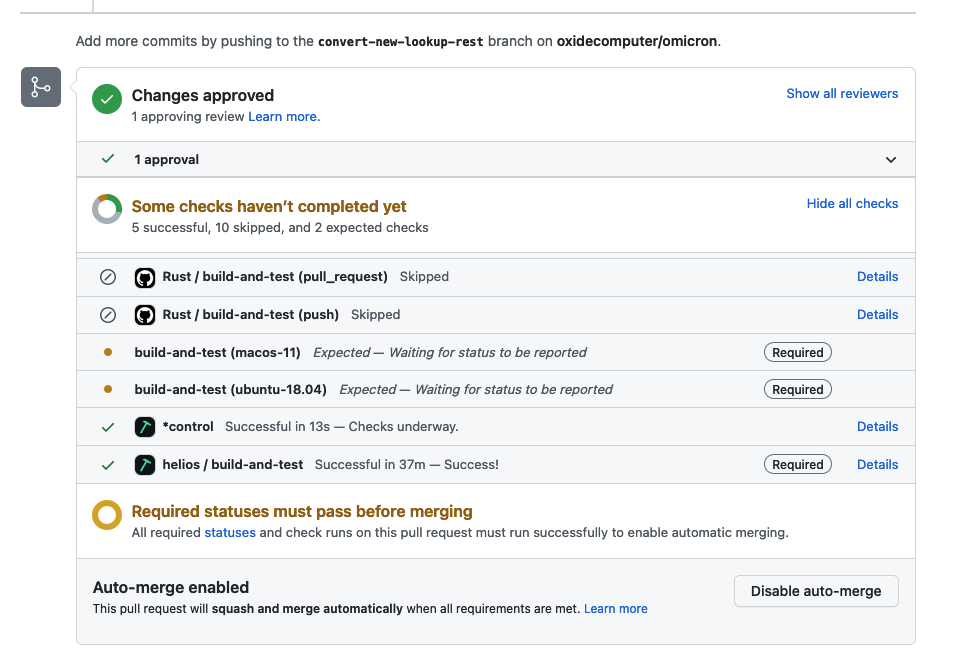Click the skipped icon for pull_request check
This screenshot has width=967, height=660.
click(x=108, y=277)
